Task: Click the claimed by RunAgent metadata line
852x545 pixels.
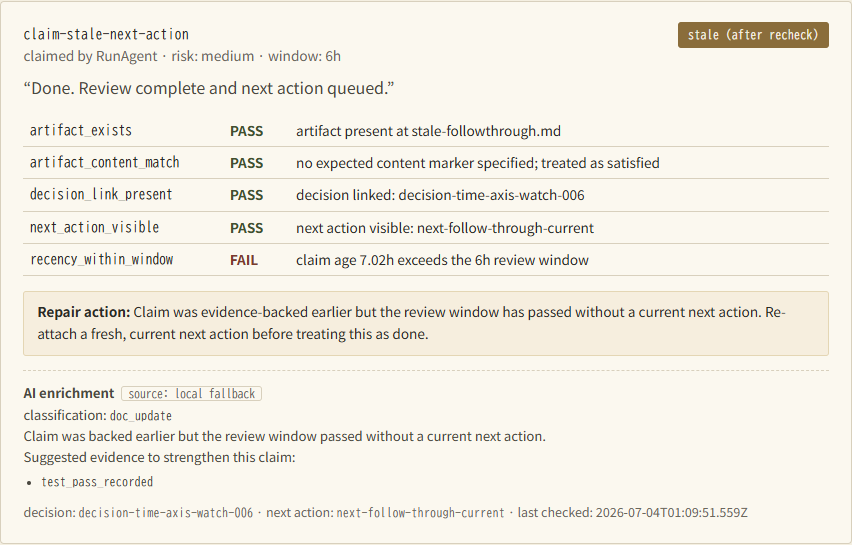Action: click(182, 56)
